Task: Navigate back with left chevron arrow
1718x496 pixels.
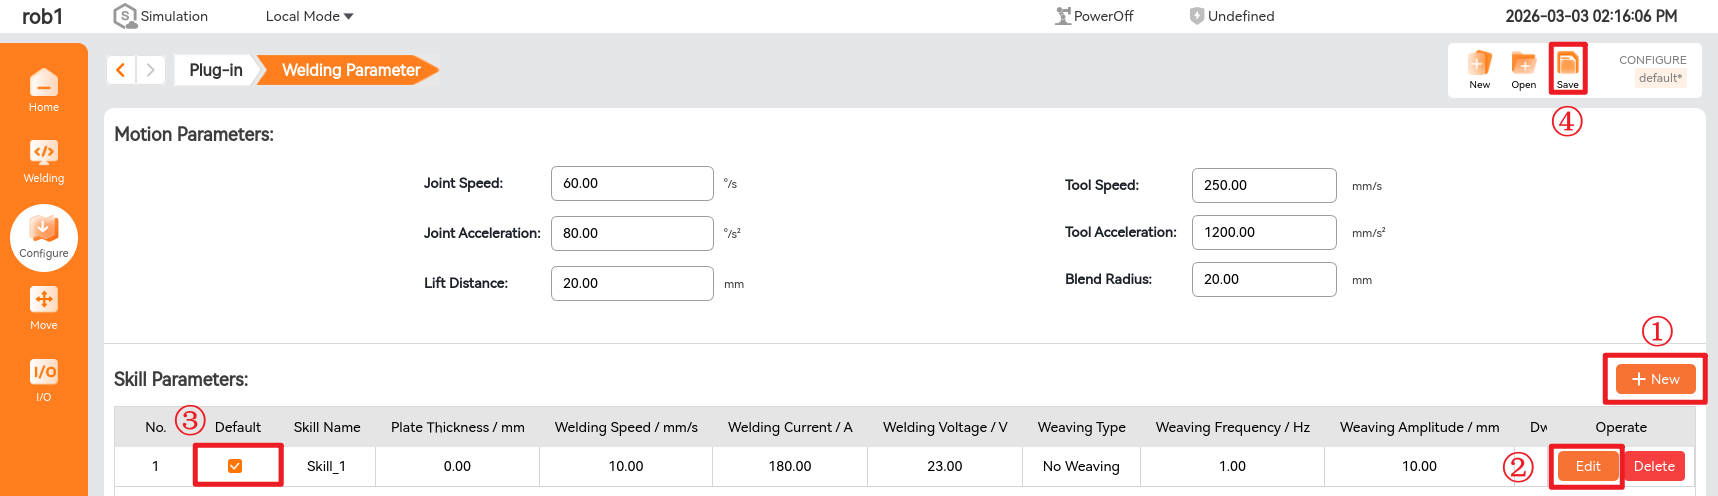Action: (121, 70)
